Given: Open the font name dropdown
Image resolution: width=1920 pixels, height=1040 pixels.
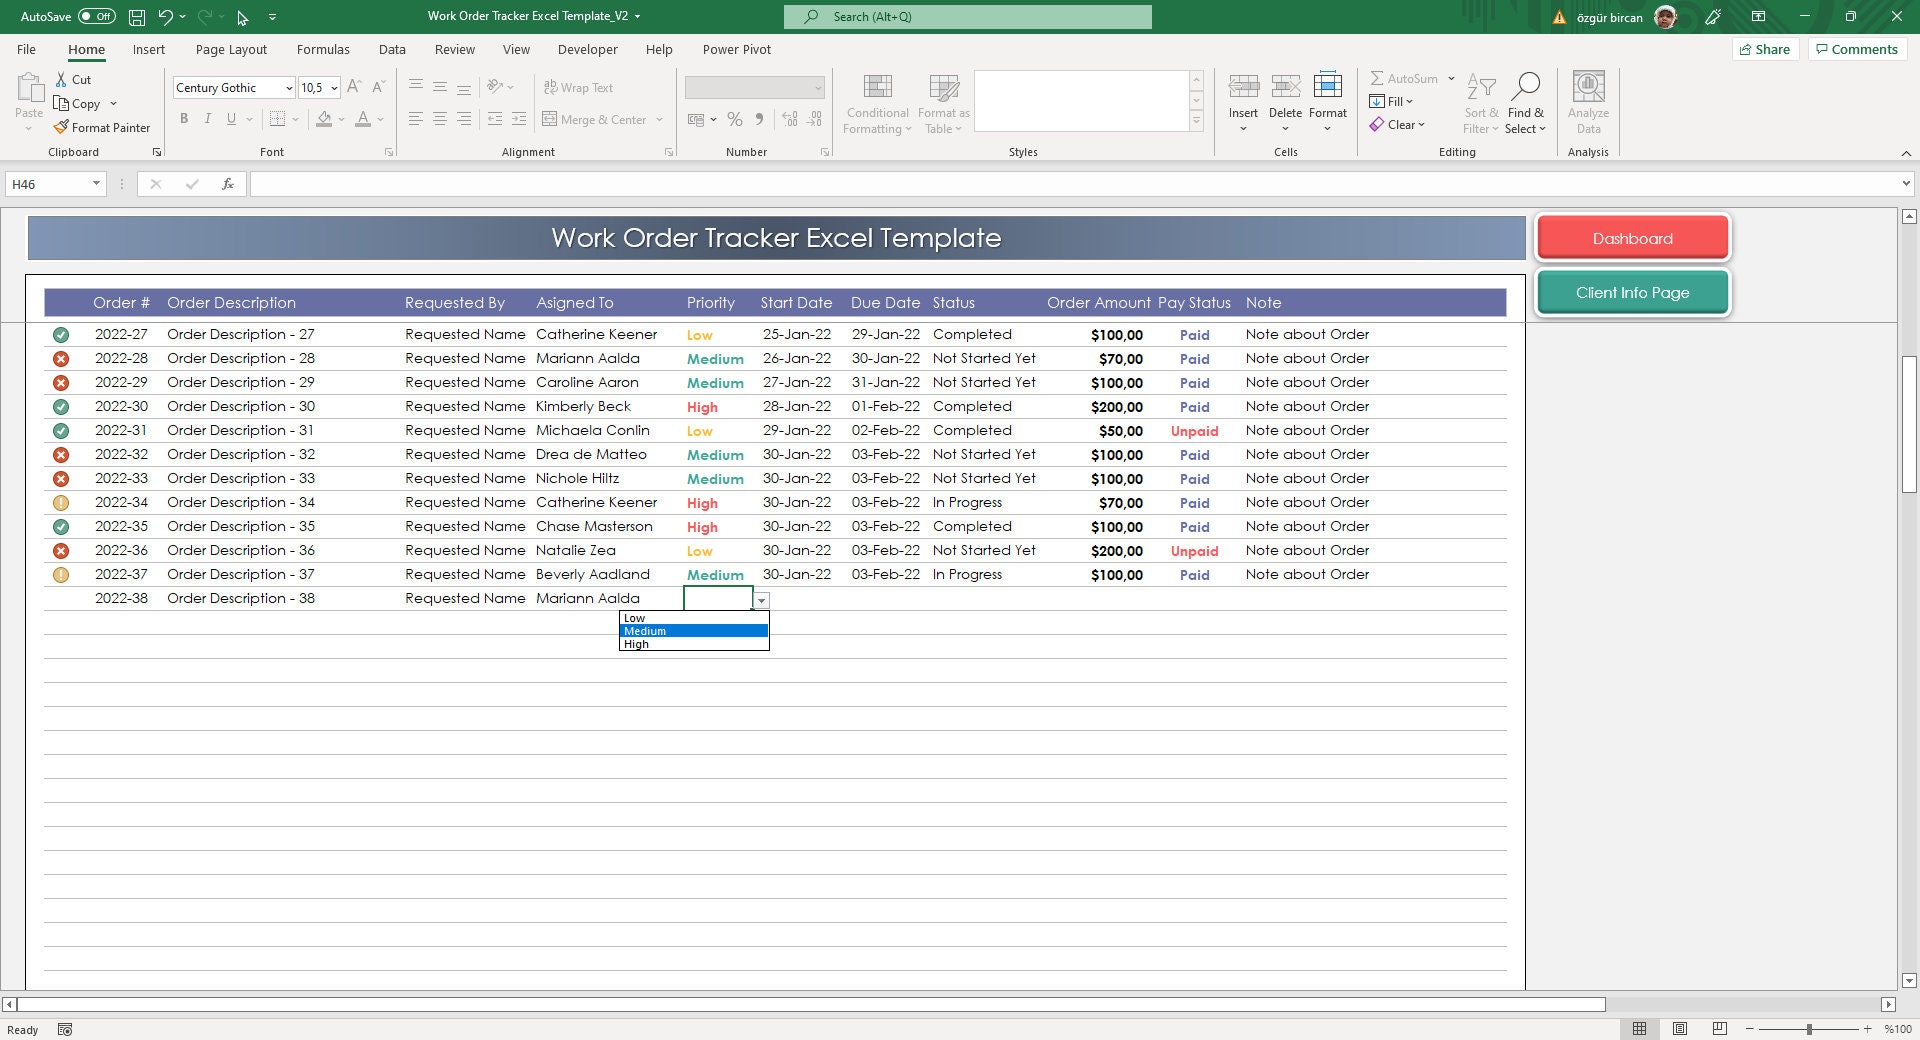Looking at the screenshot, I should point(287,87).
